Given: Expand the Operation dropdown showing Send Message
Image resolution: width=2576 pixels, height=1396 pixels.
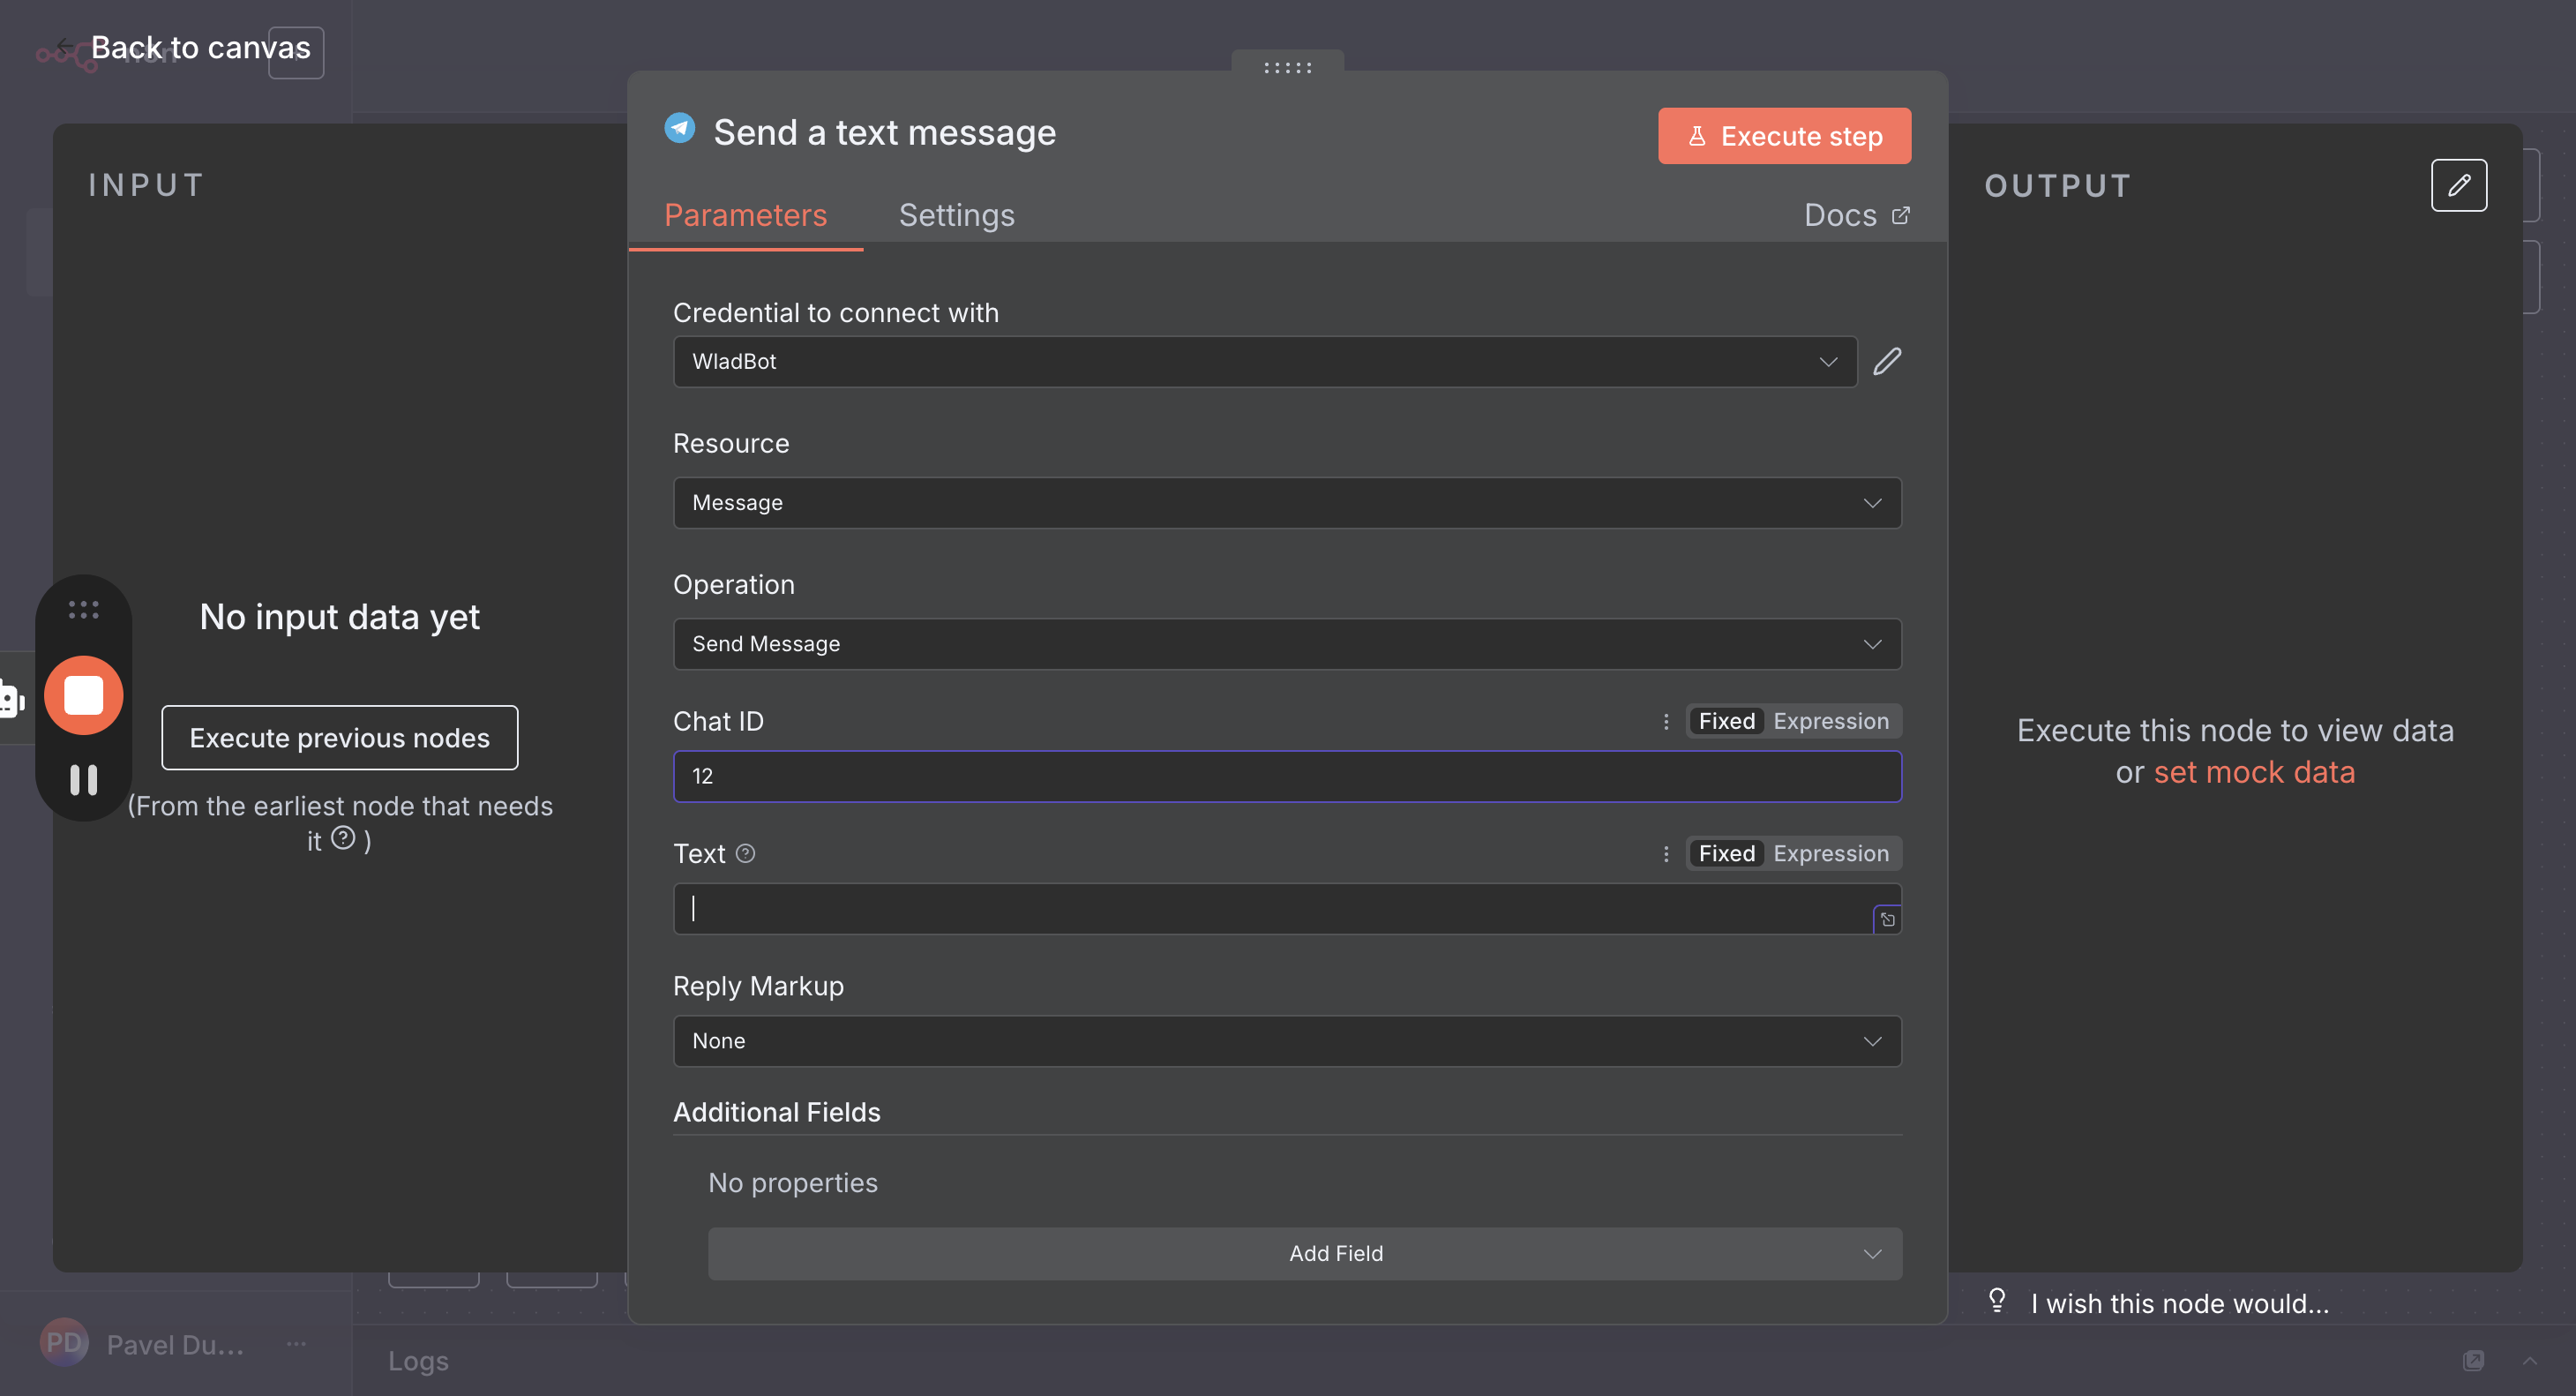Looking at the screenshot, I should [1286, 644].
